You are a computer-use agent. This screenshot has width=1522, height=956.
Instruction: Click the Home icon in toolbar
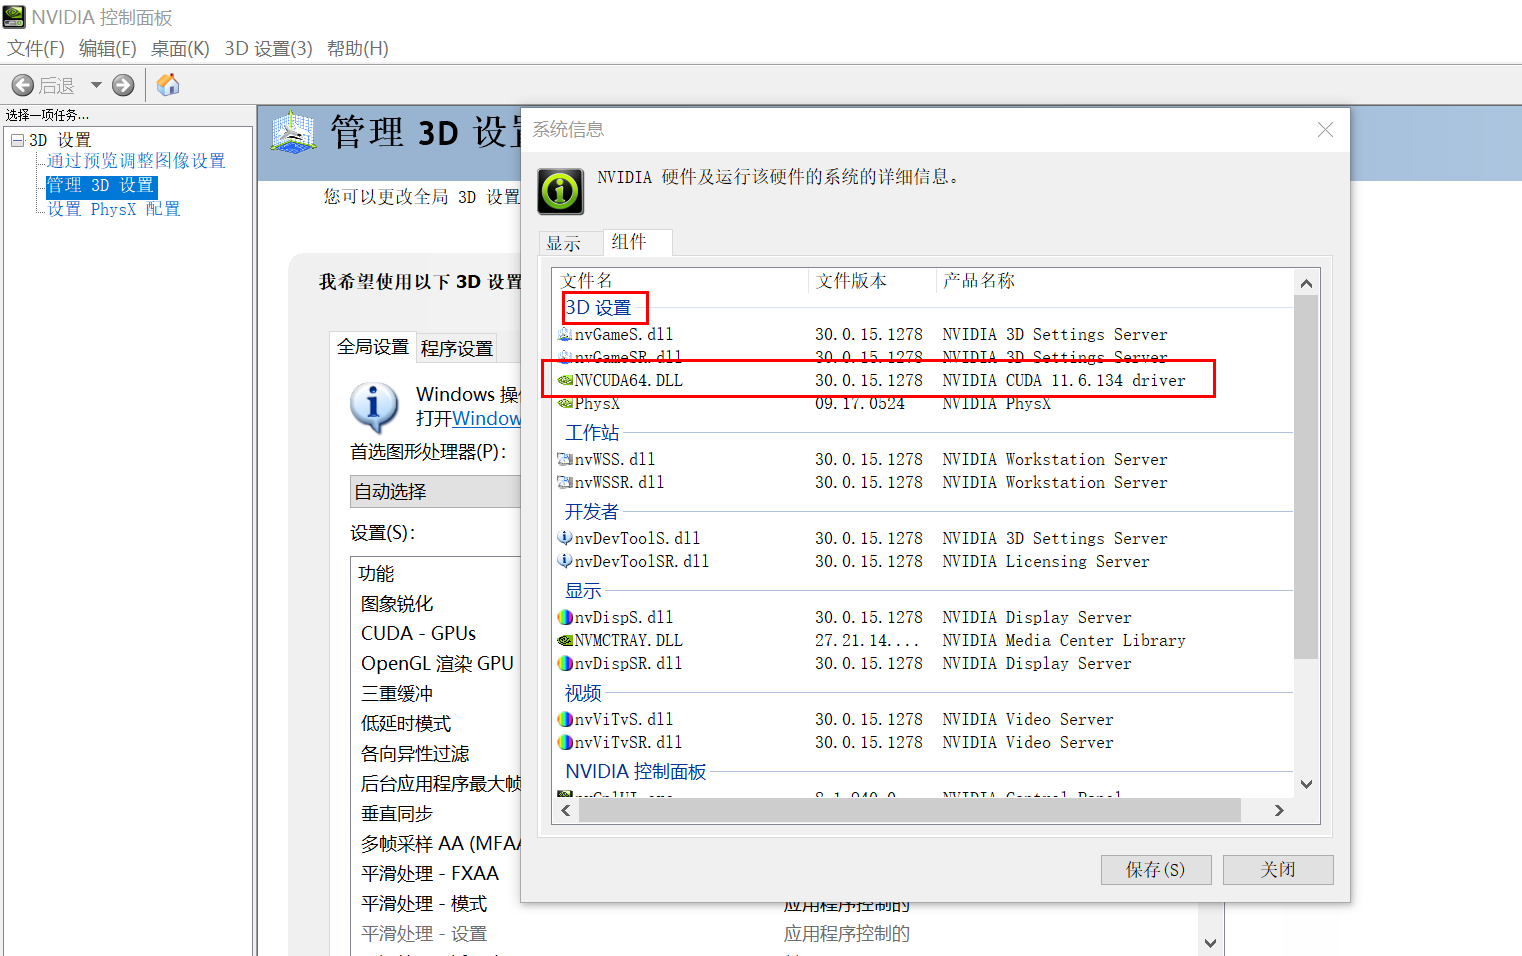pyautogui.click(x=168, y=85)
